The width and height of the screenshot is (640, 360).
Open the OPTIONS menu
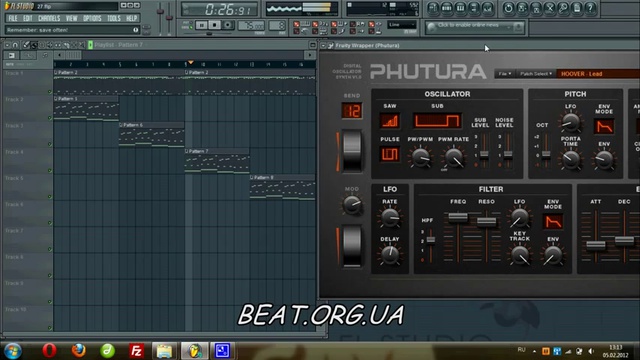92,18
